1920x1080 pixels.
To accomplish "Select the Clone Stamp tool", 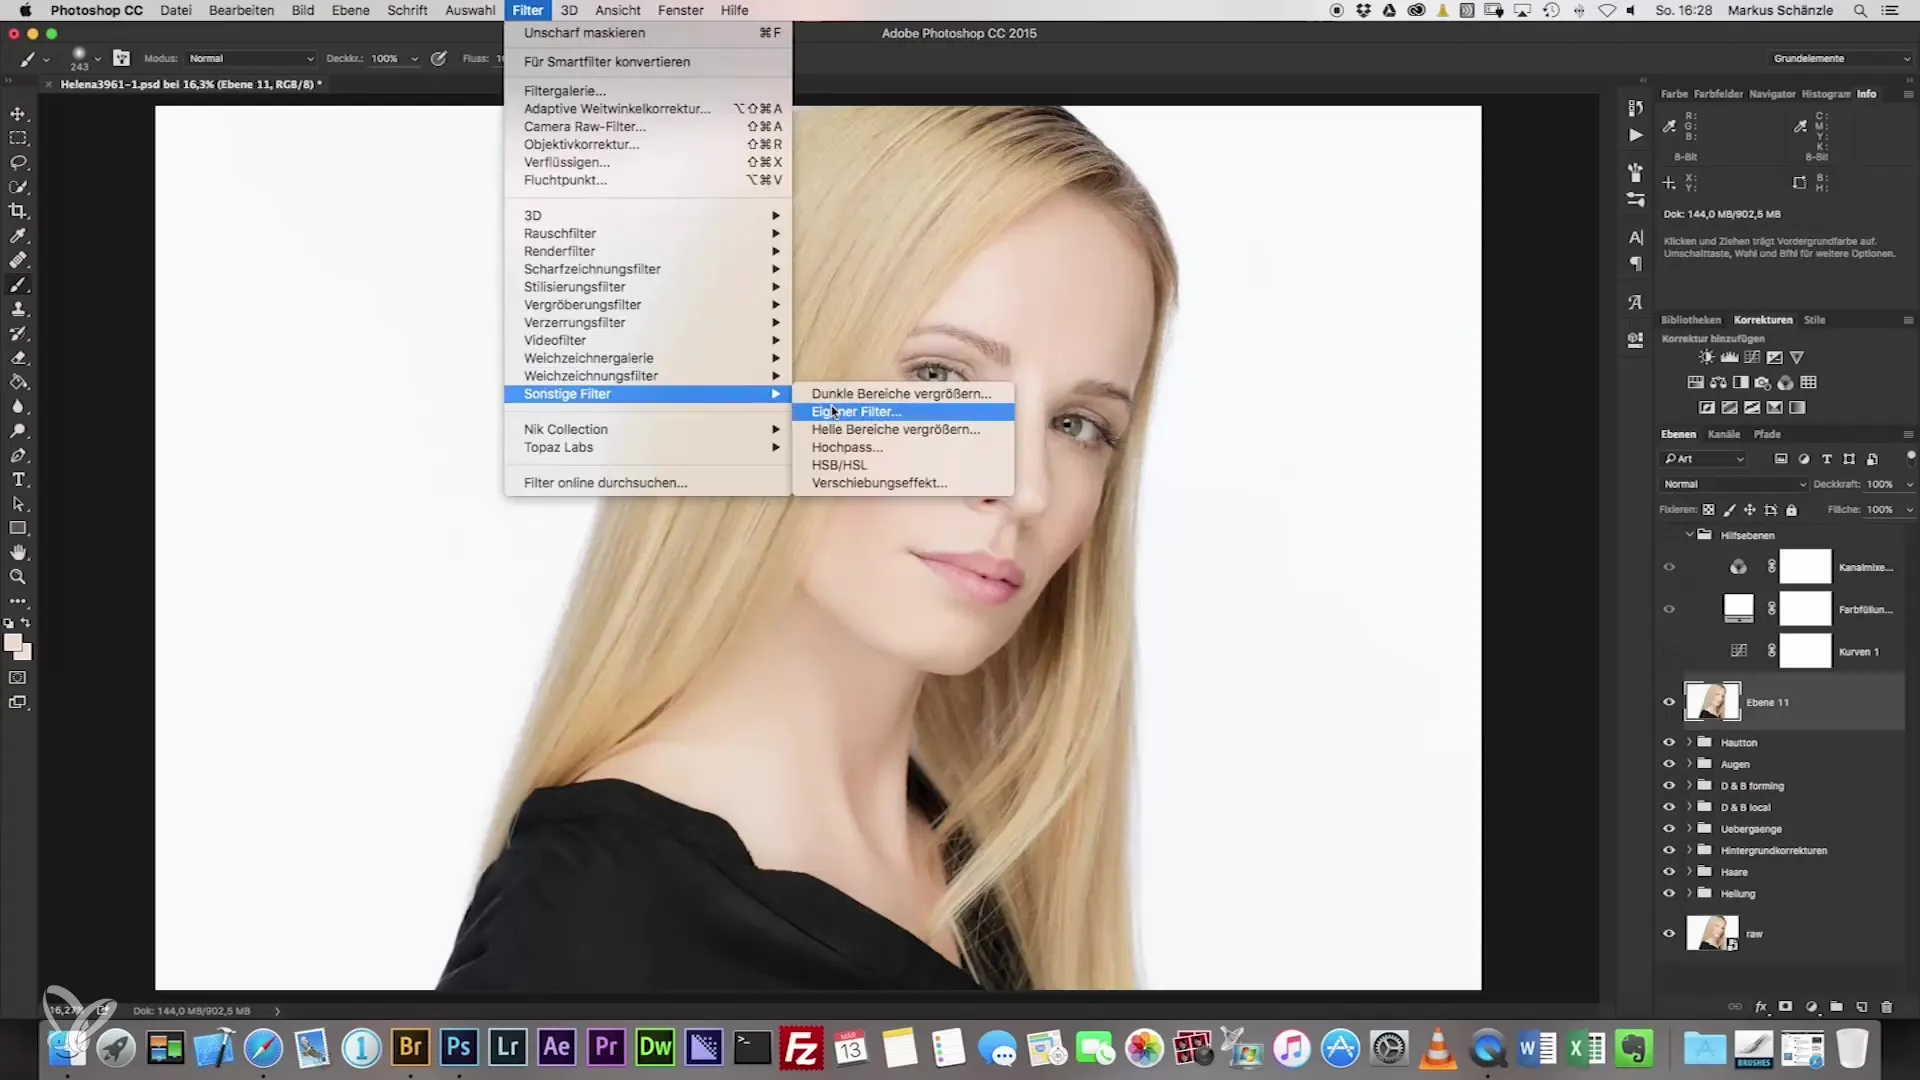I will coord(18,309).
